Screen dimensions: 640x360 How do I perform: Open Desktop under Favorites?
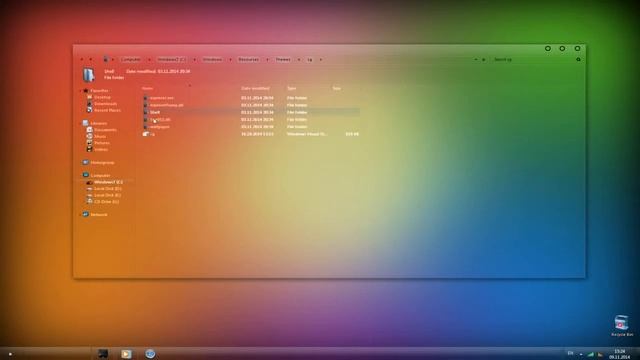coord(102,97)
